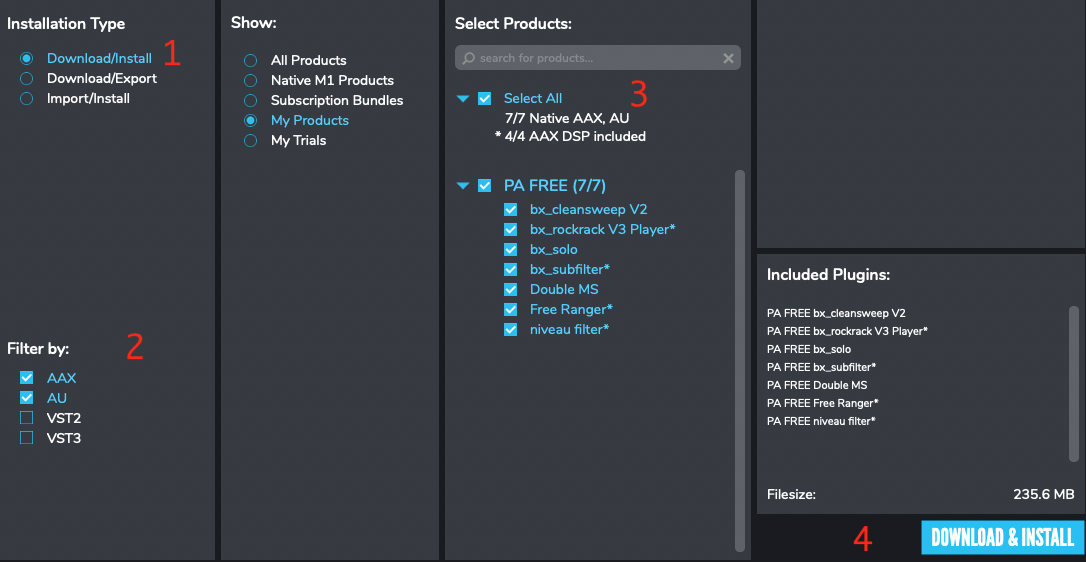The height and width of the screenshot is (562, 1086).
Task: Uncheck Double MS product
Action: coord(511,289)
